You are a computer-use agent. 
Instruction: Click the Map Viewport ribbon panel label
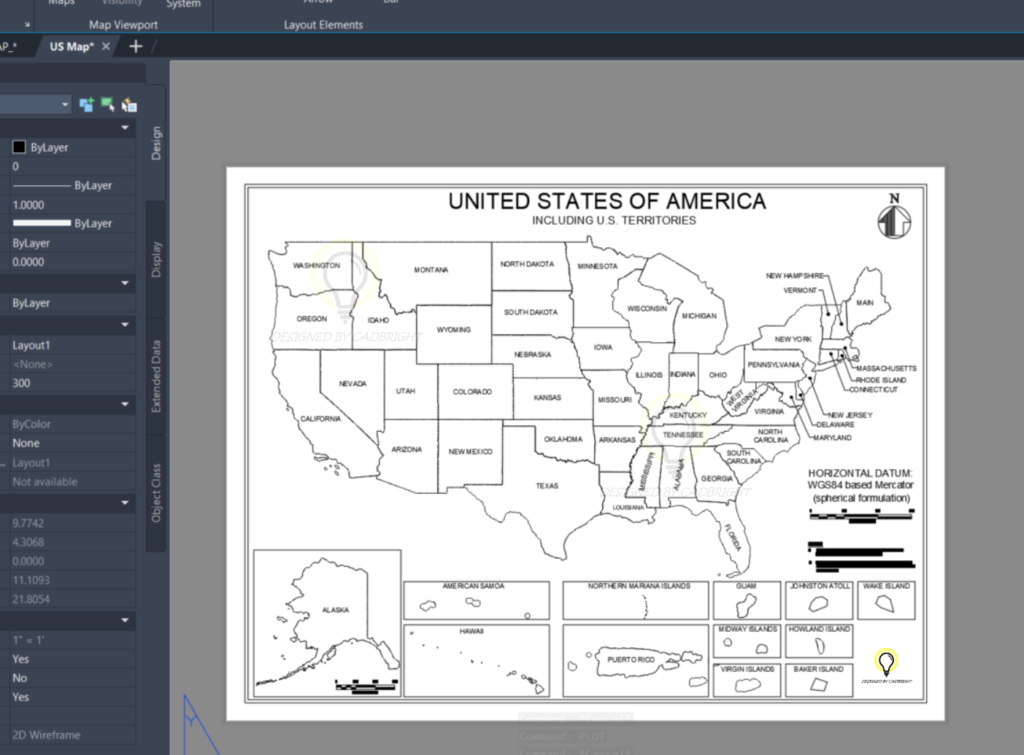(x=123, y=25)
